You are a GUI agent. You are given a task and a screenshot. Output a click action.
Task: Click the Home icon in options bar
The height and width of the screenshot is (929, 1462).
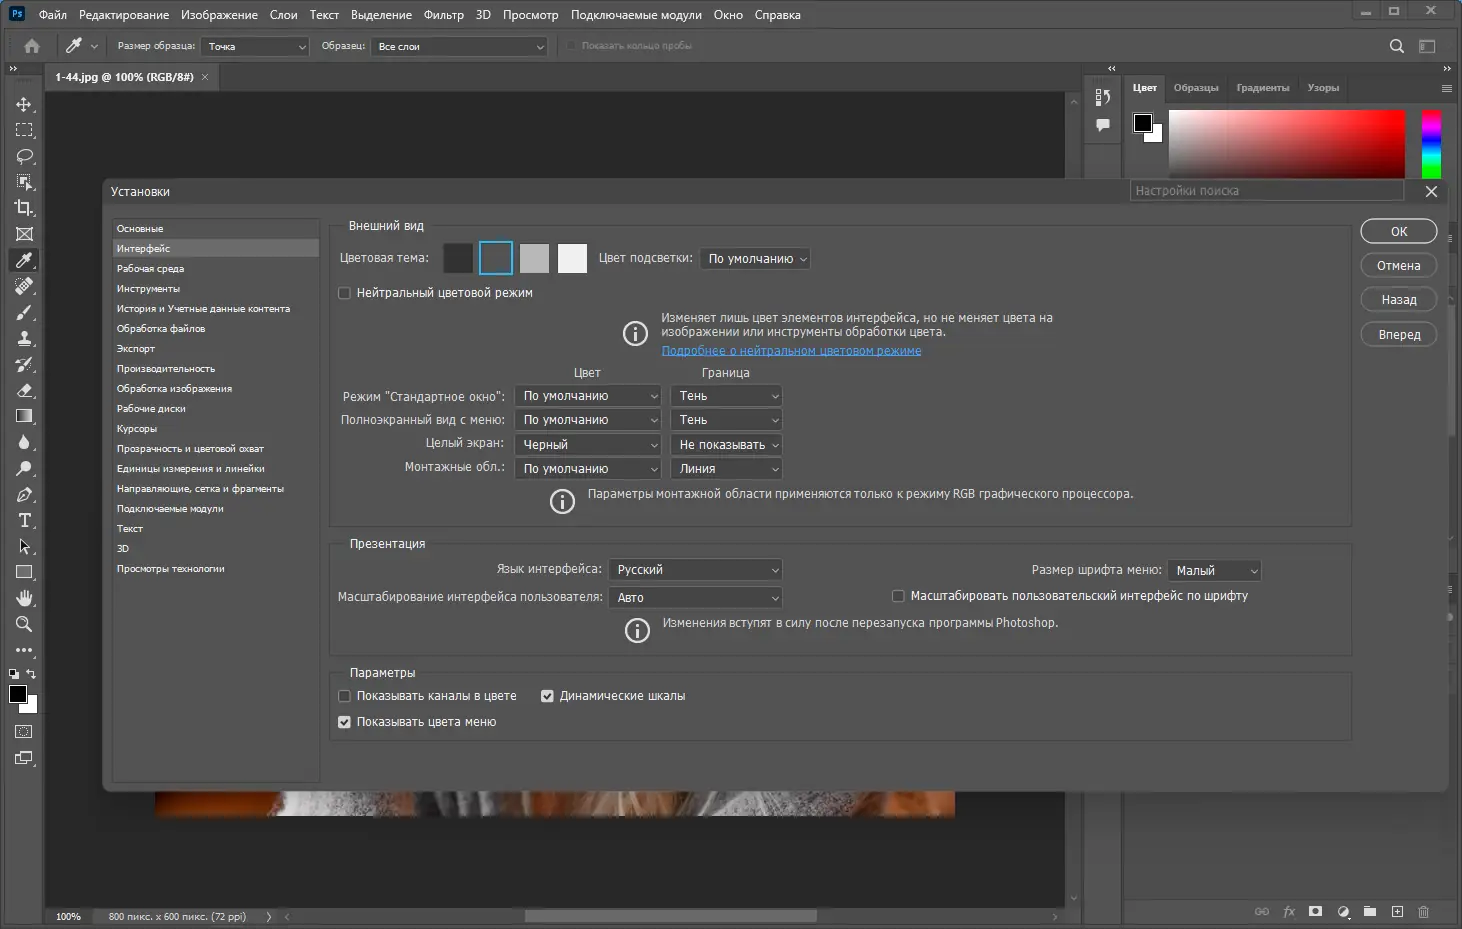pos(32,46)
